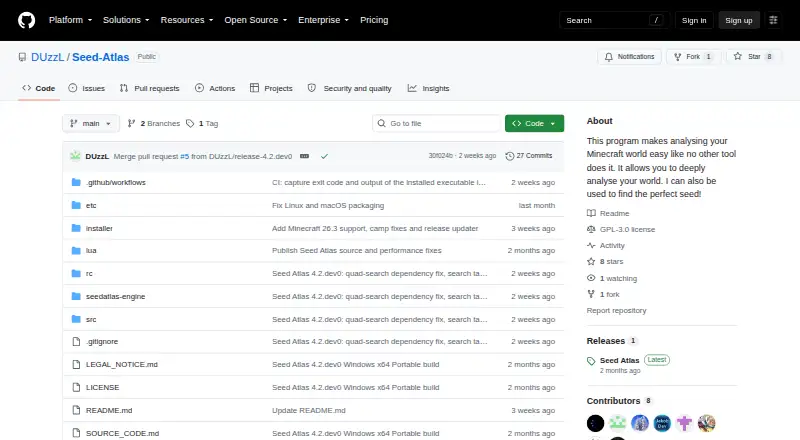Open the .github/workflows folder
Image resolution: width=800 pixels, height=440 pixels.
[x=116, y=182]
